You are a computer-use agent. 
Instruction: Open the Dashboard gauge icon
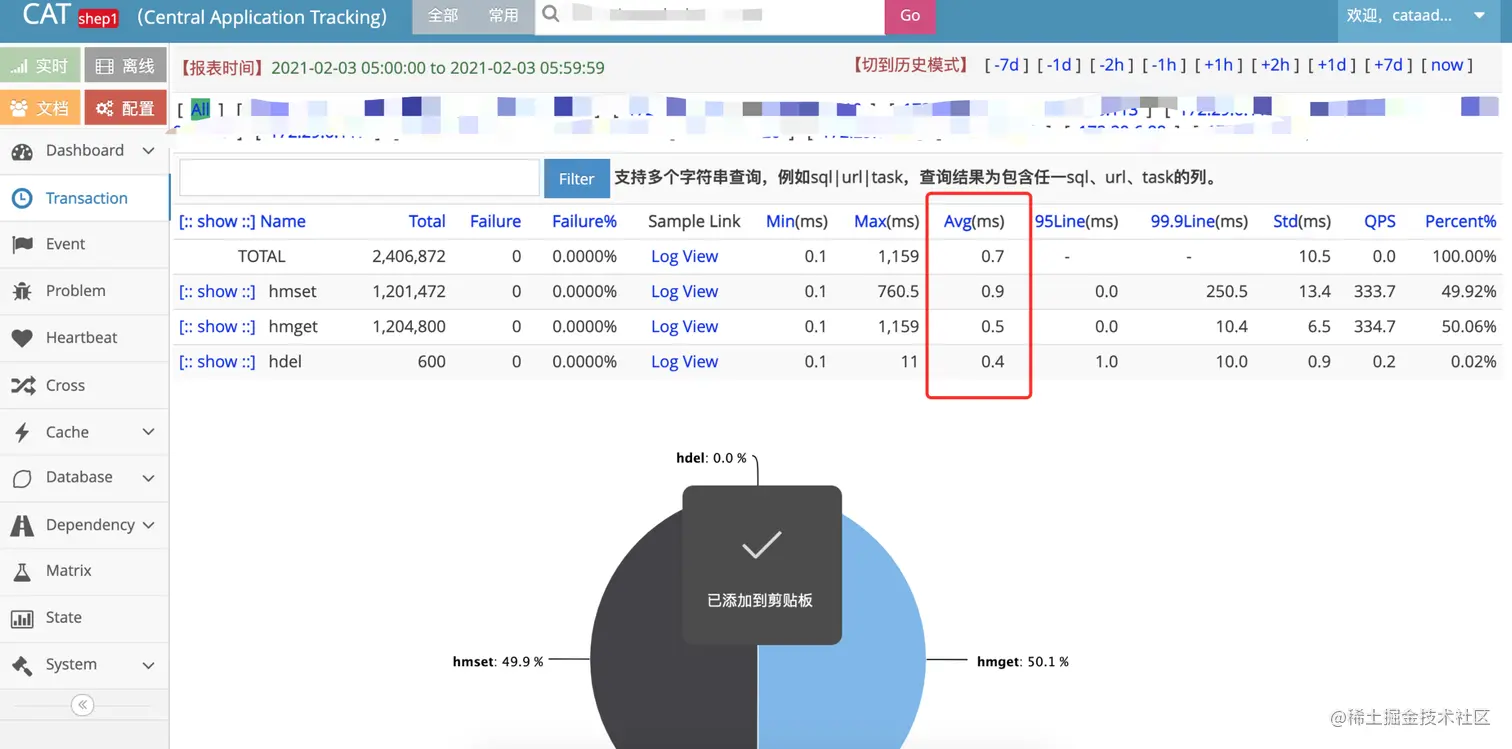22,151
